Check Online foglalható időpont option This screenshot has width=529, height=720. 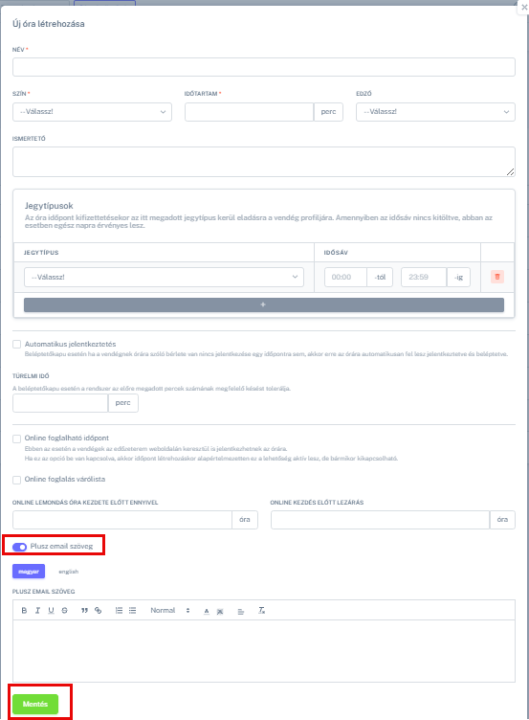tap(17, 438)
